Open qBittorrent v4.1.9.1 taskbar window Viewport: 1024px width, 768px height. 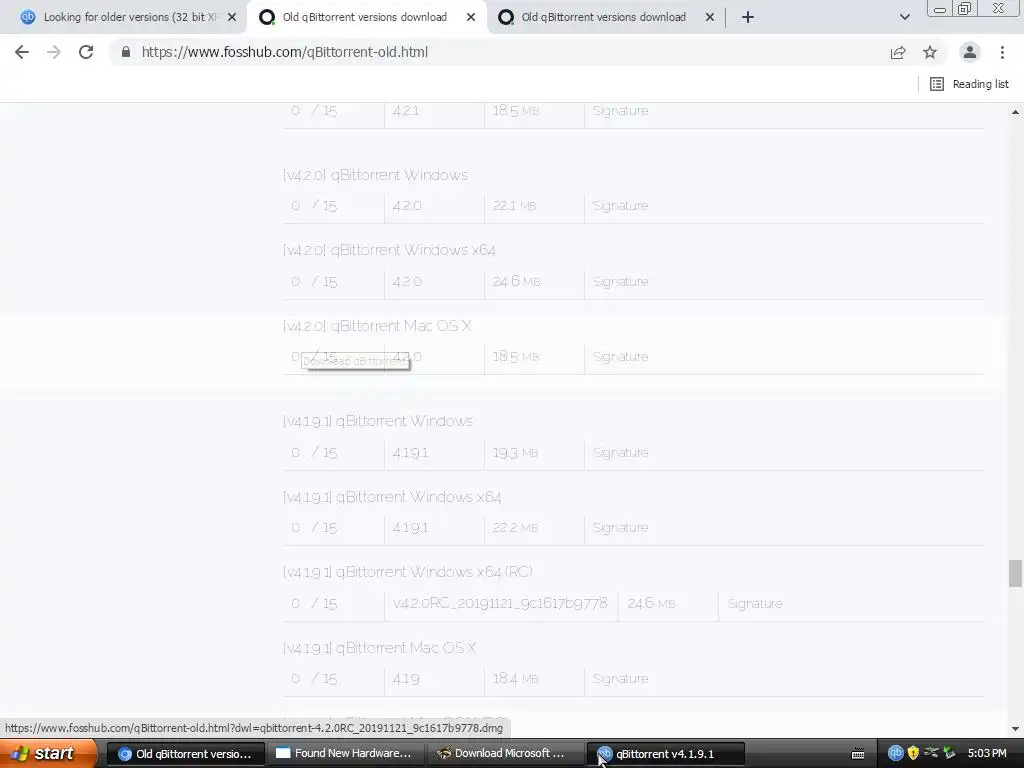coord(665,754)
